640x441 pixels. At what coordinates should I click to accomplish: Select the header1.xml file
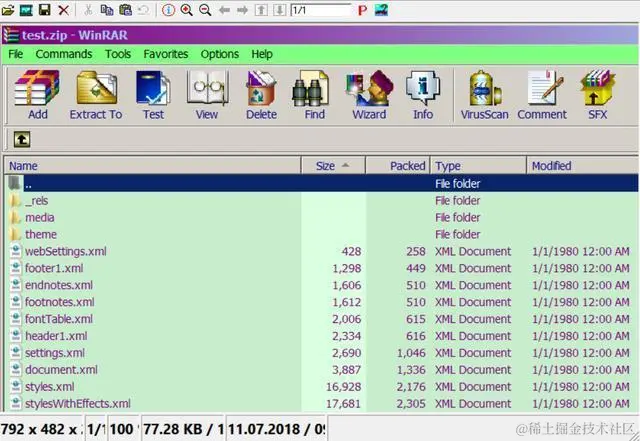(322, 336)
